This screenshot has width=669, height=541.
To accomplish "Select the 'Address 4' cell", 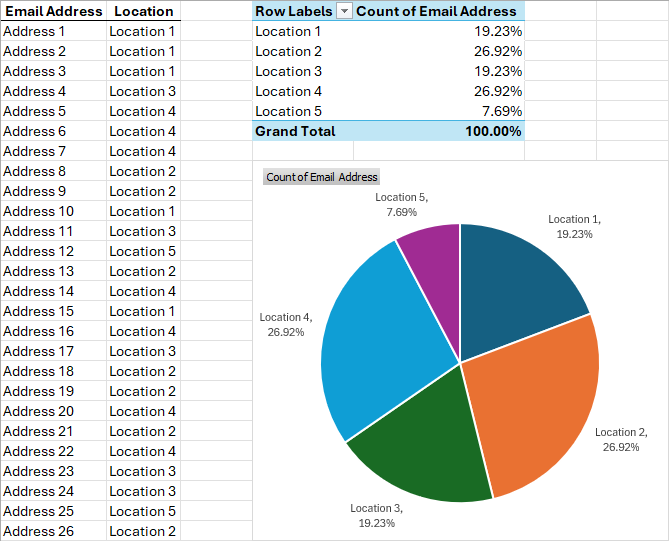I will [53, 91].
